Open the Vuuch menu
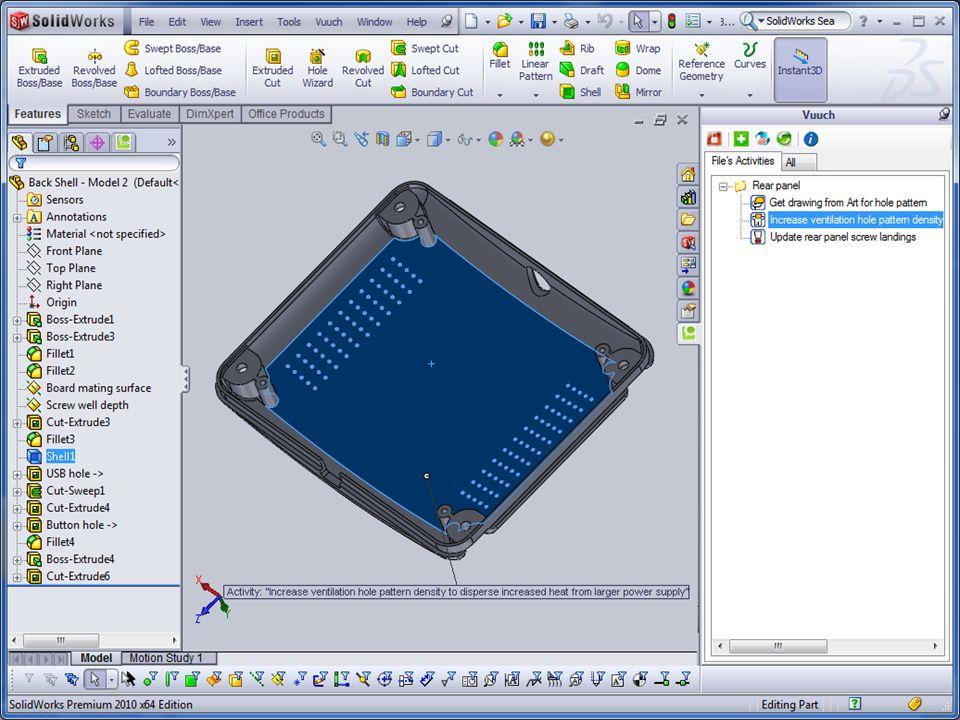The height and width of the screenshot is (720, 960). click(329, 22)
